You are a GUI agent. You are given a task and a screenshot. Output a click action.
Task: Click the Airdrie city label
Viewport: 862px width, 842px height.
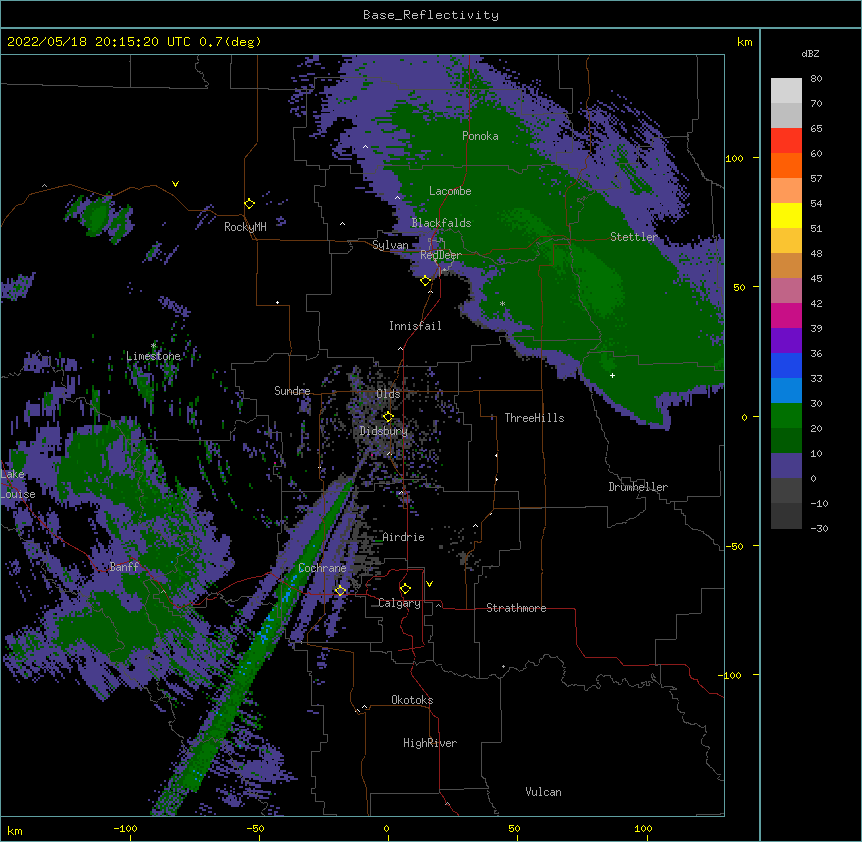click(x=403, y=537)
